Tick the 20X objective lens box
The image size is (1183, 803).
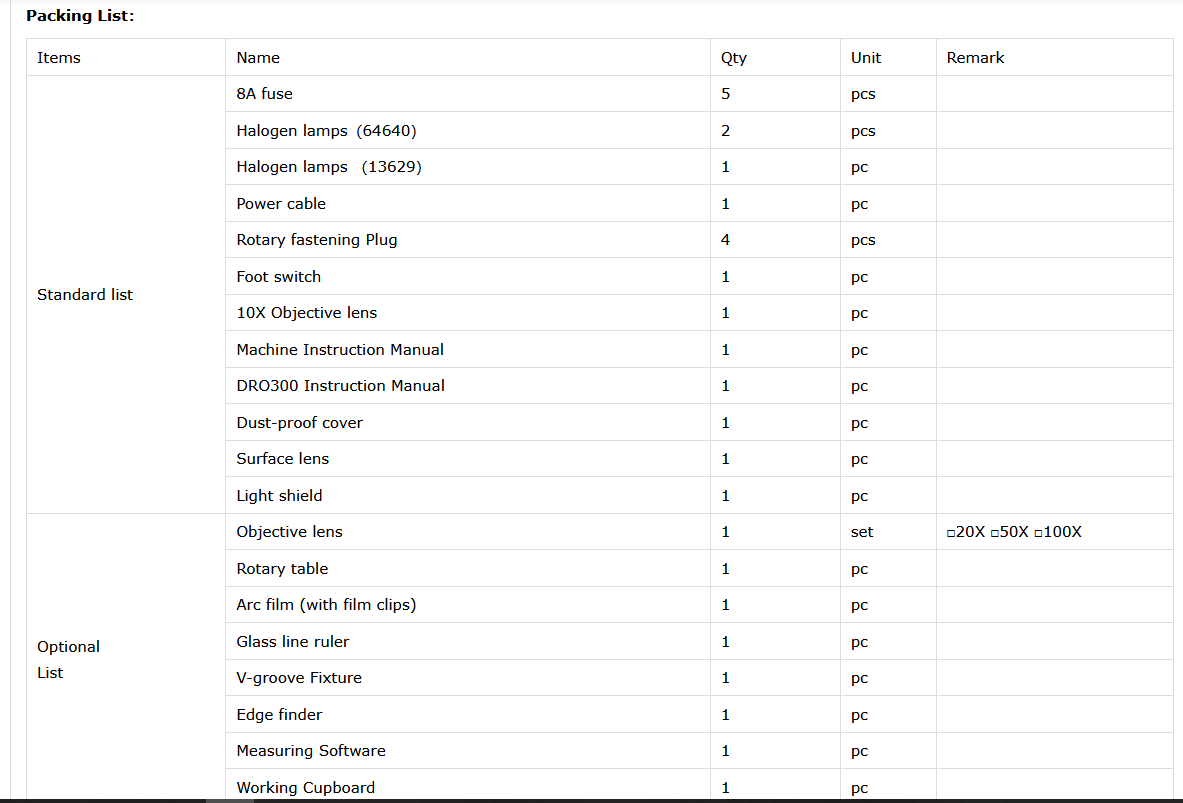click(951, 533)
